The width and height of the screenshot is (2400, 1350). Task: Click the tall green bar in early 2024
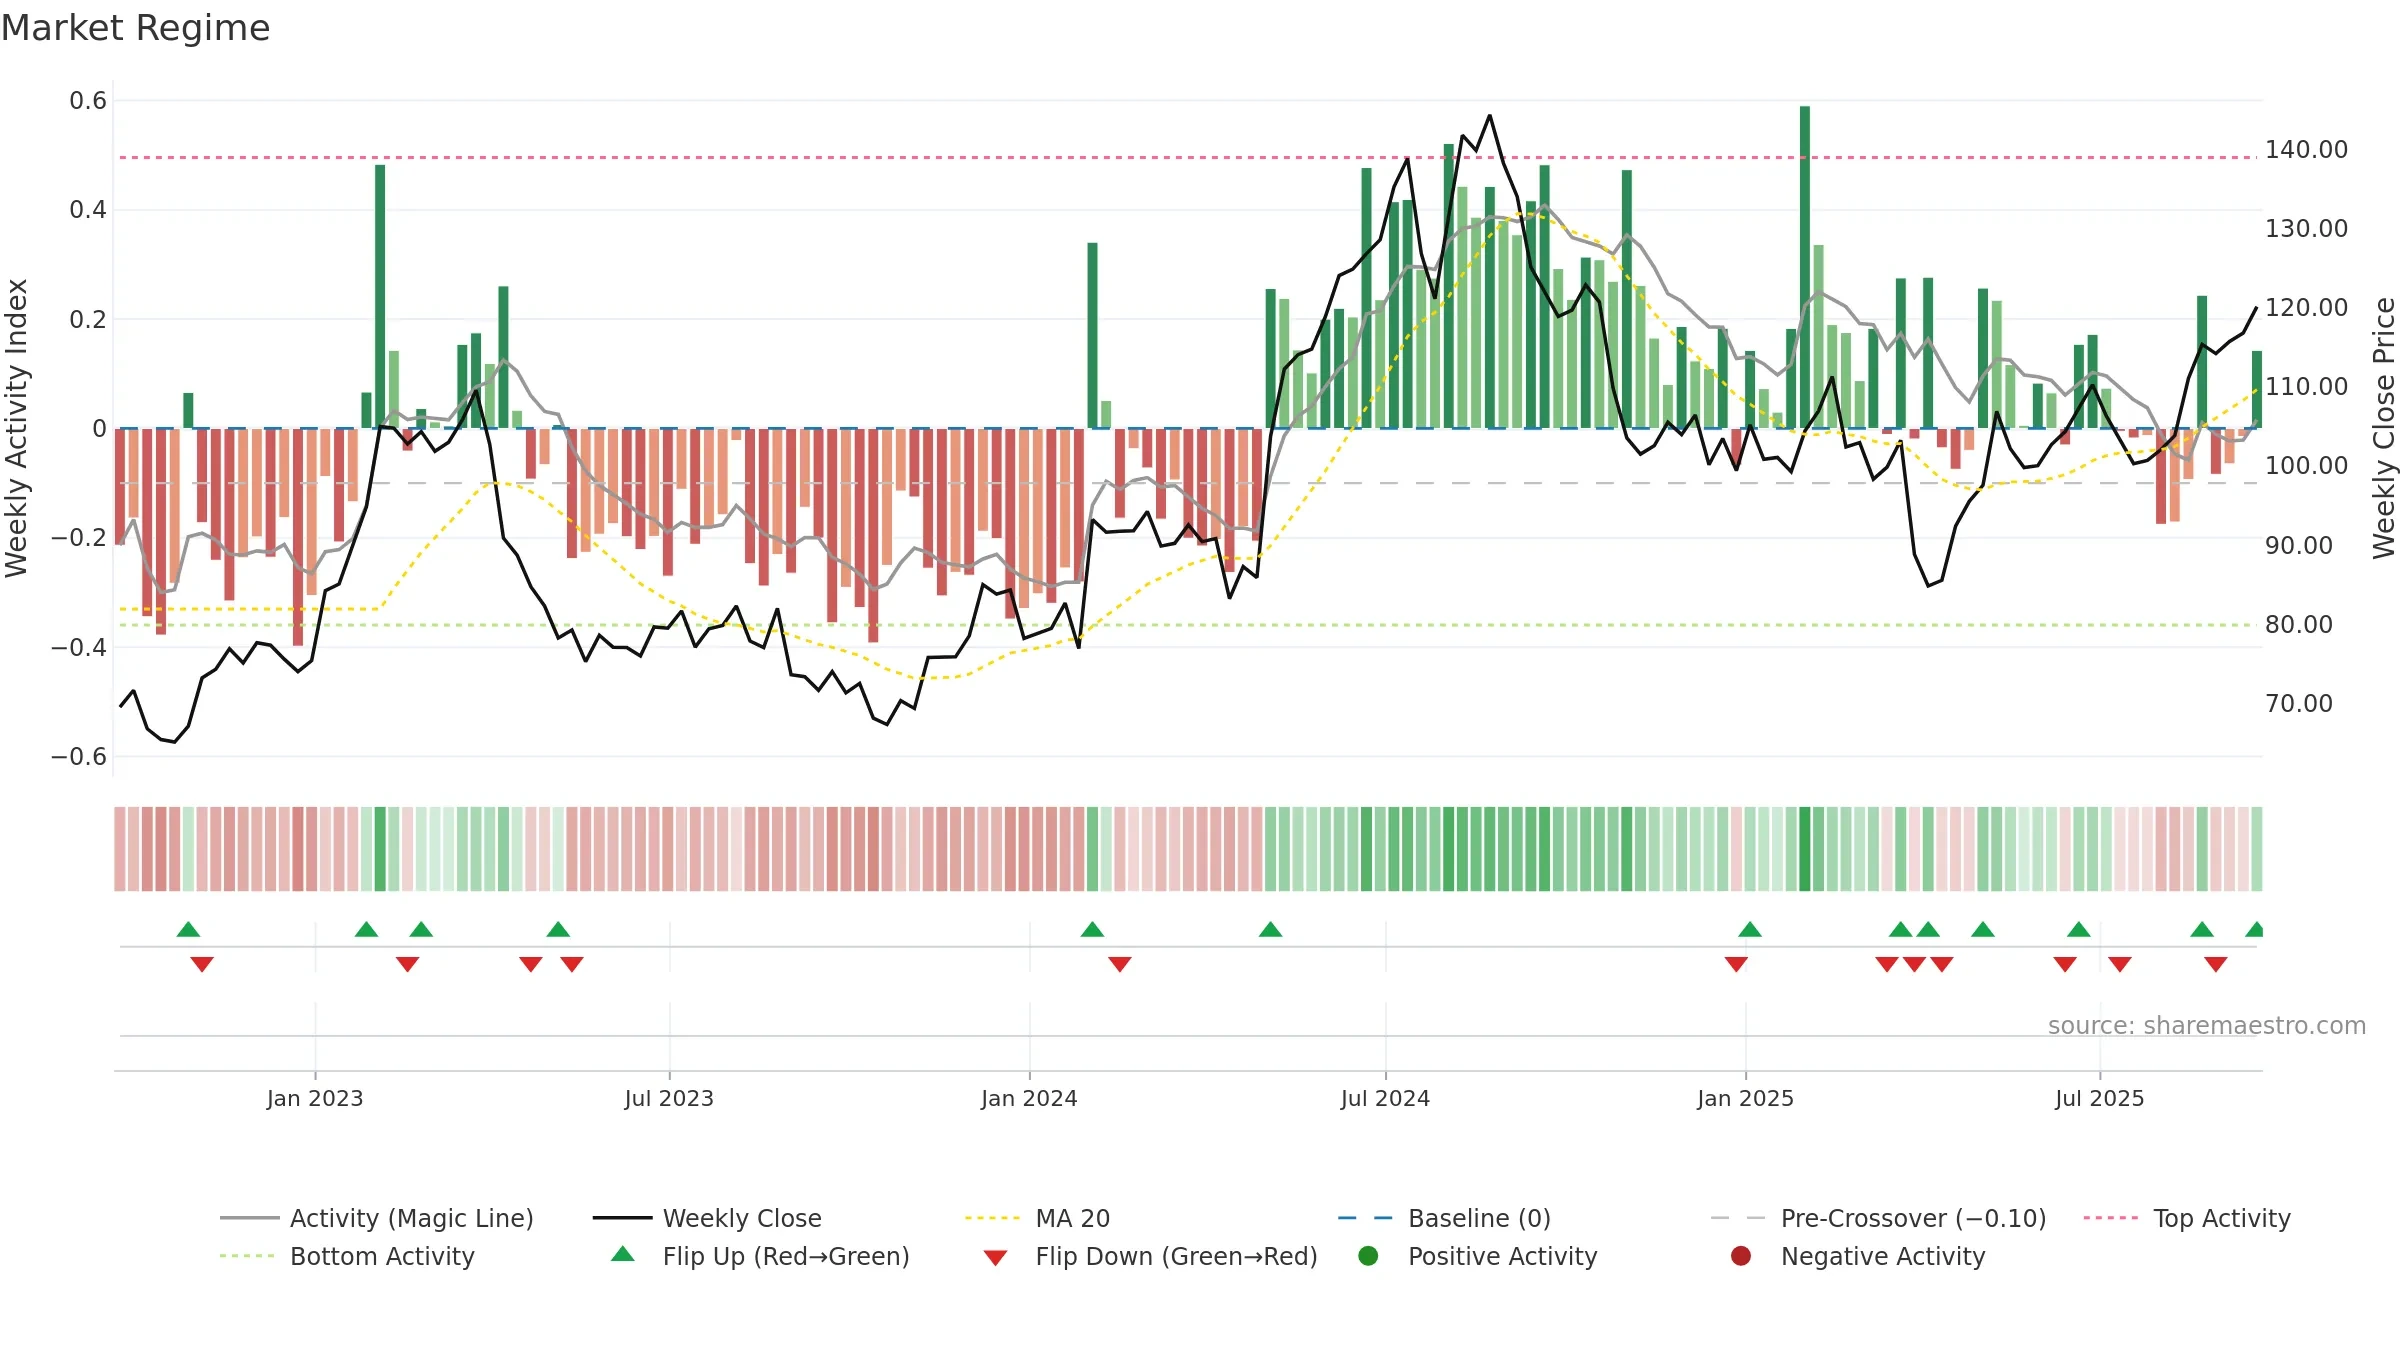pos(1092,335)
